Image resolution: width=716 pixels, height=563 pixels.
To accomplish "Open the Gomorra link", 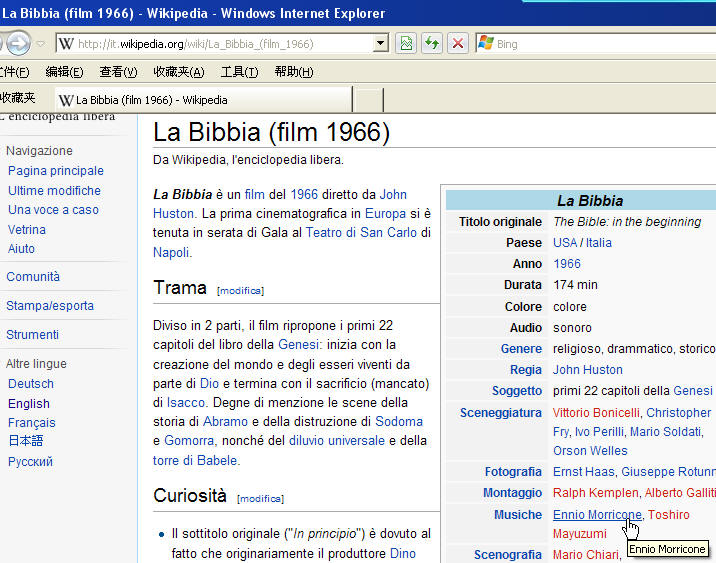I will (x=189, y=440).
